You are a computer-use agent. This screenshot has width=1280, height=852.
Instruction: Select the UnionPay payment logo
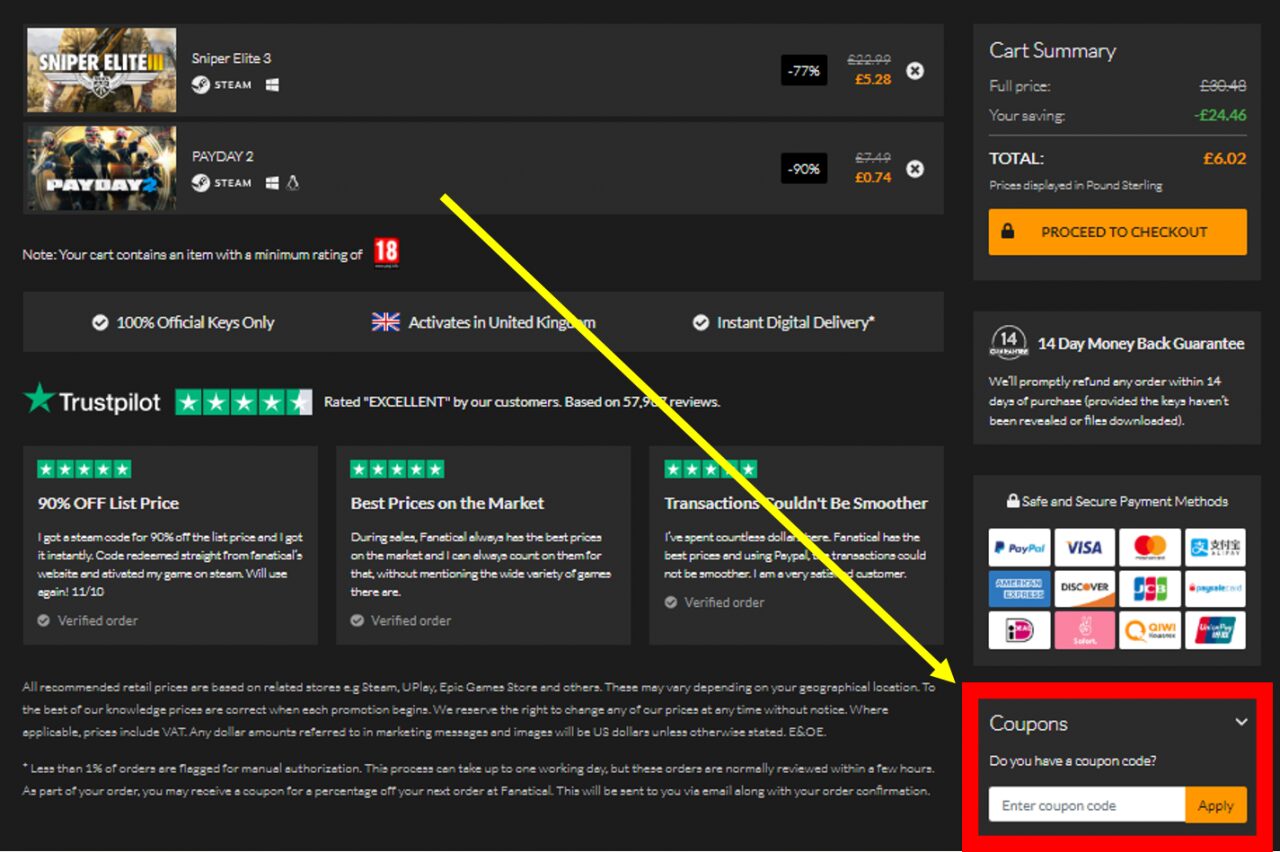click(x=1215, y=630)
